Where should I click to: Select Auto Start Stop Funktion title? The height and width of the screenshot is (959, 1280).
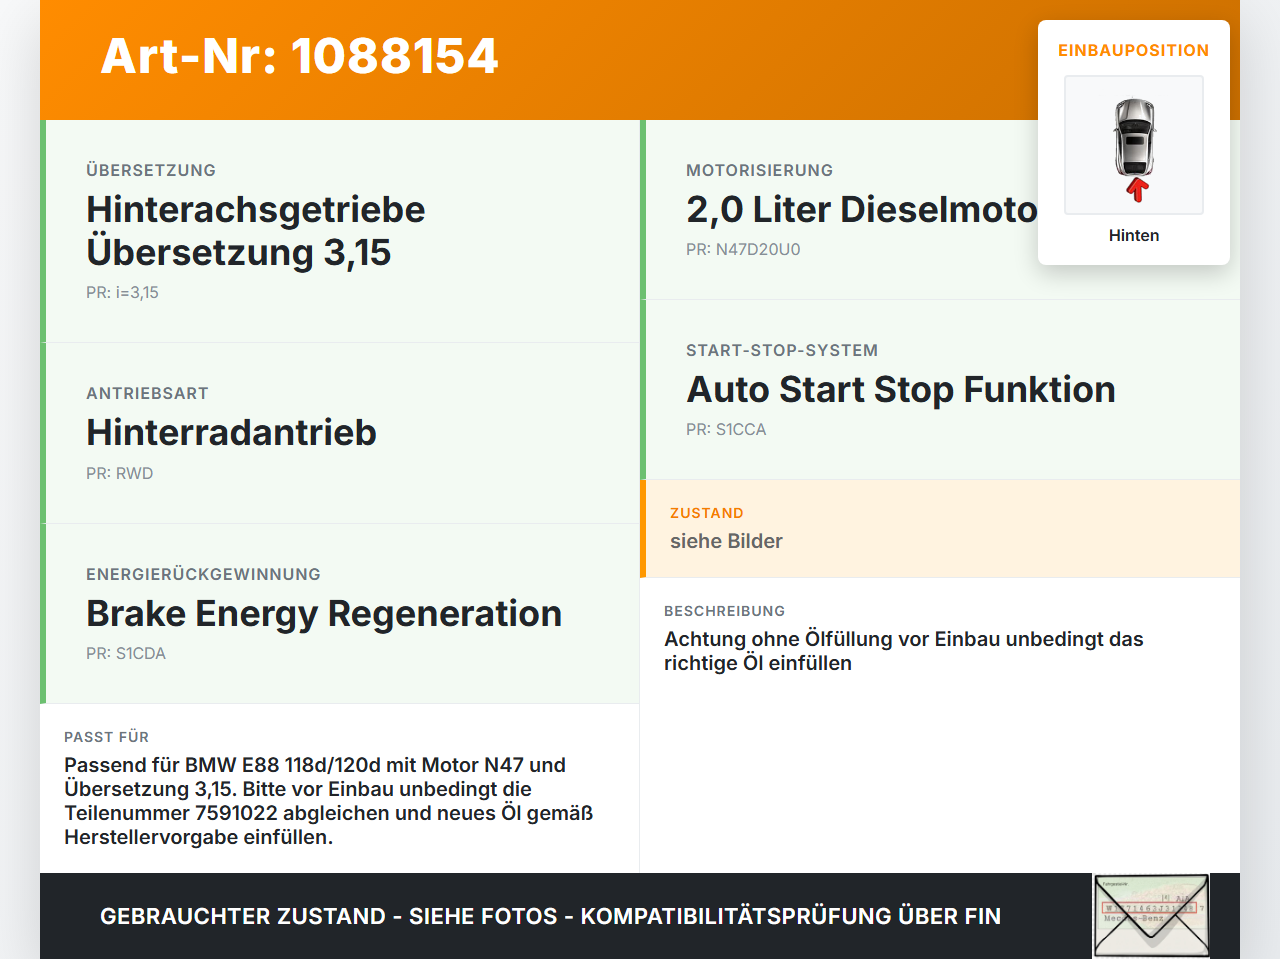(x=901, y=390)
